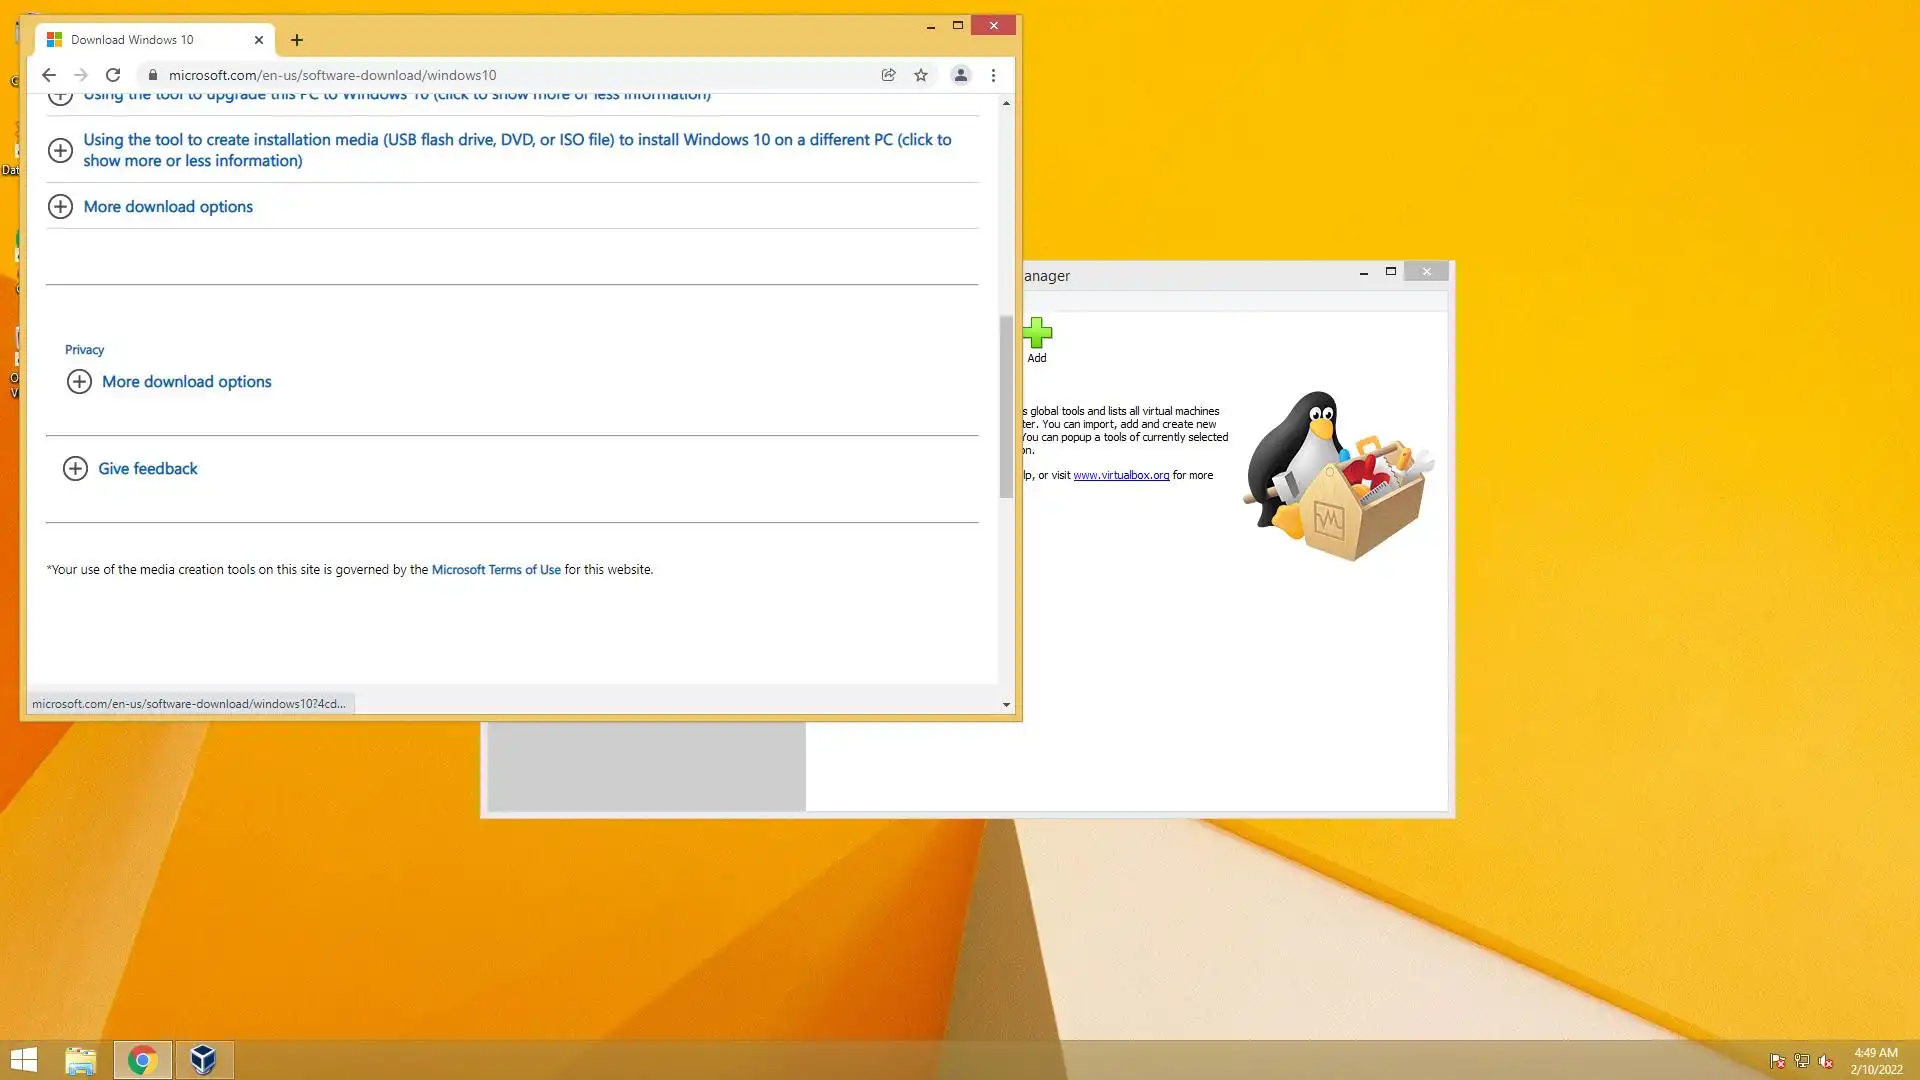Click the Windows Start button
1920x1080 pixels.
pos(24,1059)
